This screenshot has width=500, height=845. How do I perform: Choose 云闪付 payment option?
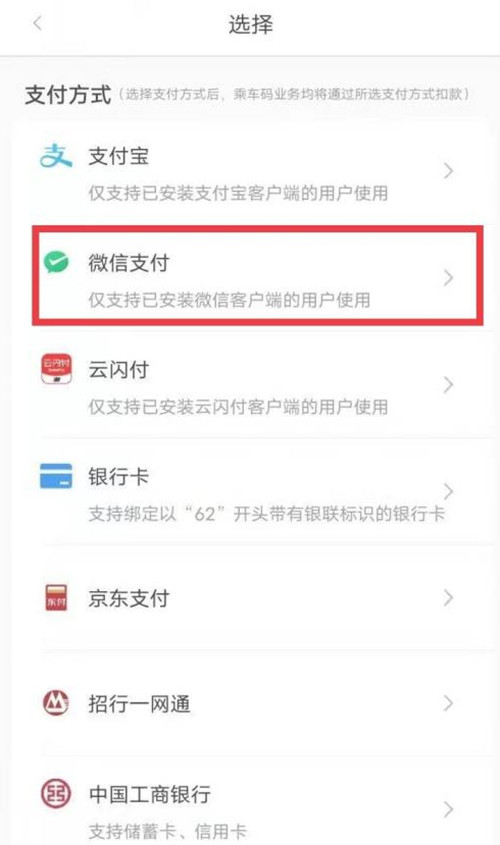click(251, 386)
